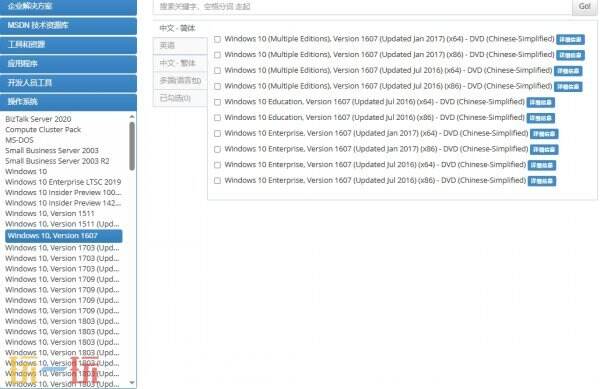Select BizTalk Server 2020 in the list
This screenshot has width=600, height=389.
[x=38, y=119]
